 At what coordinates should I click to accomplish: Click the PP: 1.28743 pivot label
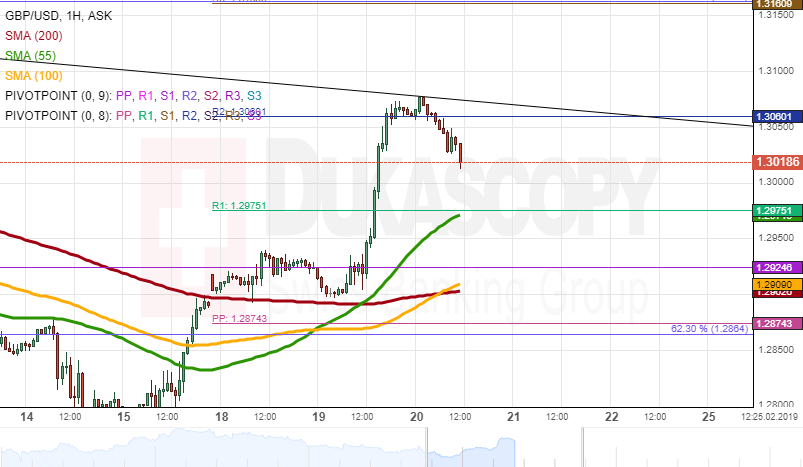tap(239, 318)
